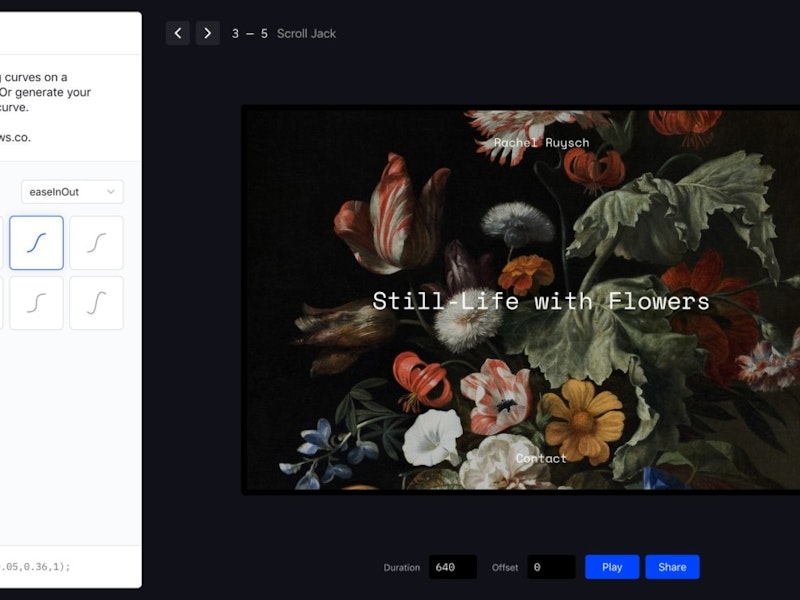Click the Play button
Viewport: 800px width, 600px height.
[612, 567]
